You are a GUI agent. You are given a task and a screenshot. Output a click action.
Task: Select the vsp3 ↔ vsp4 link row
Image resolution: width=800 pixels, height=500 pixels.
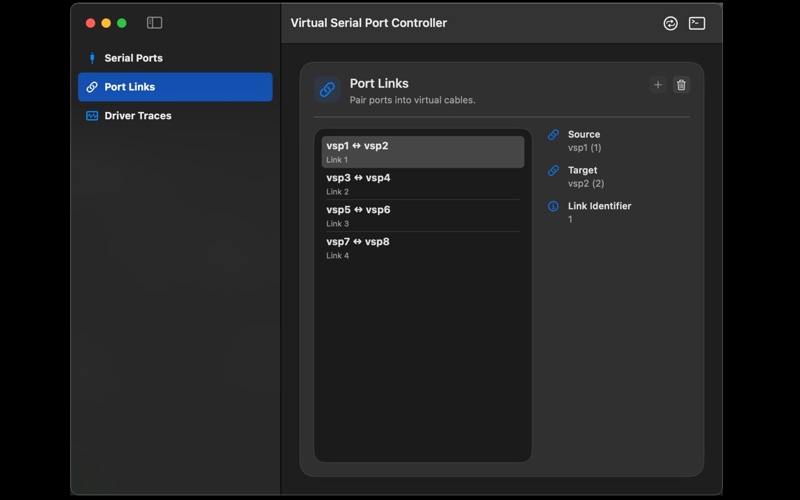pyautogui.click(x=422, y=184)
